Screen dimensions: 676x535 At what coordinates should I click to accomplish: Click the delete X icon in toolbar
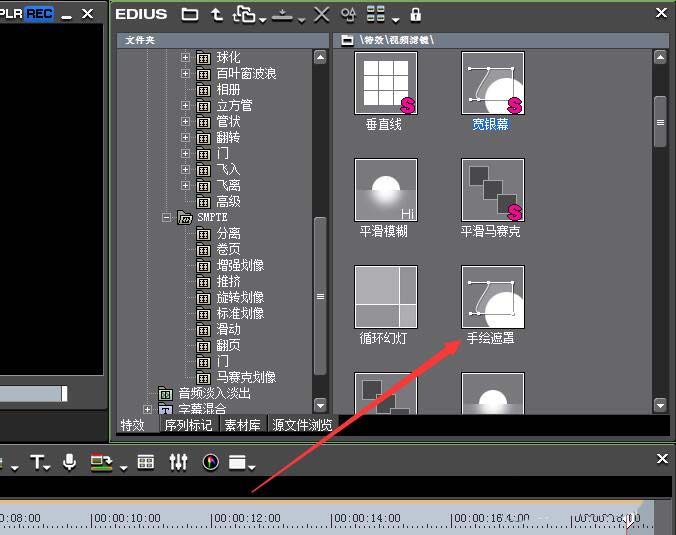pyautogui.click(x=321, y=14)
